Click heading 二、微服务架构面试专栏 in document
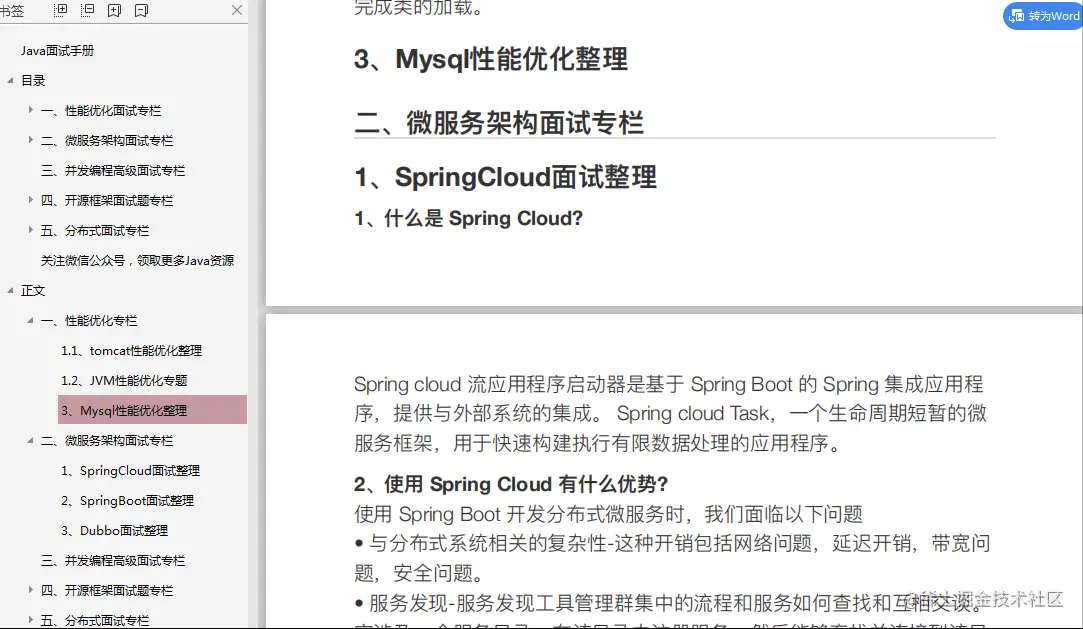The image size is (1083, 629). click(499, 123)
